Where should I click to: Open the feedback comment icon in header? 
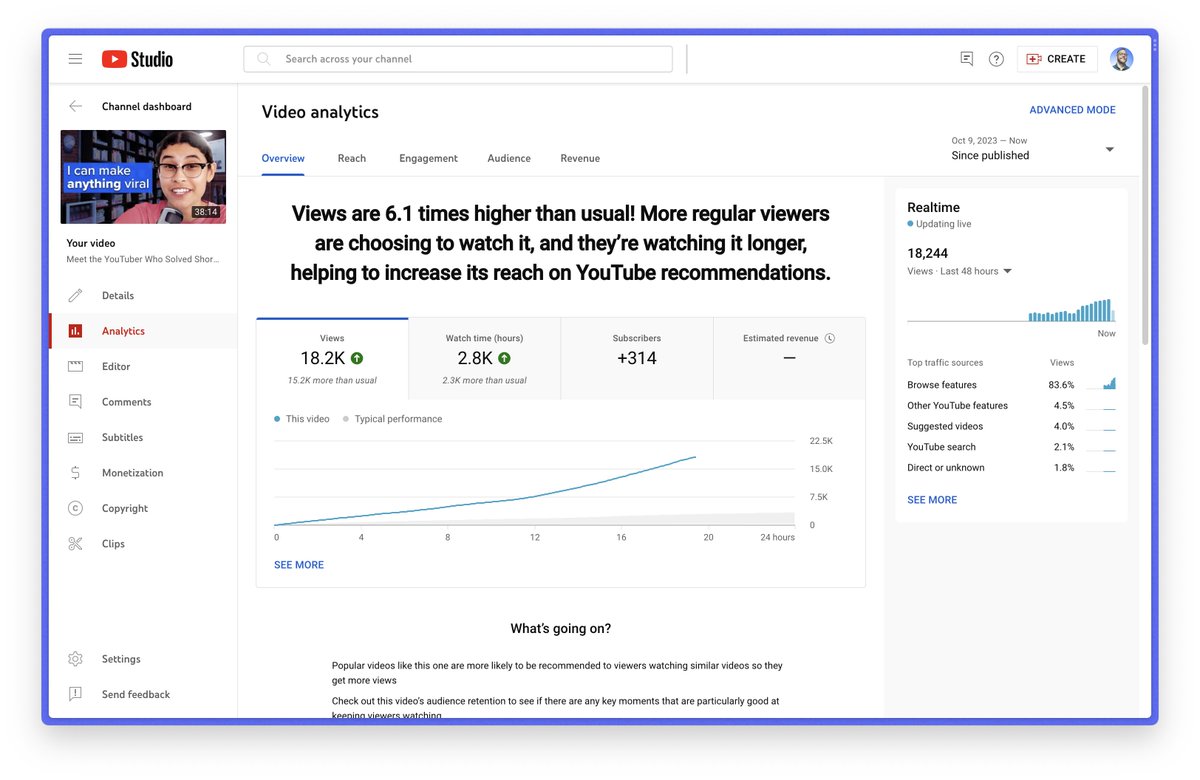[966, 59]
